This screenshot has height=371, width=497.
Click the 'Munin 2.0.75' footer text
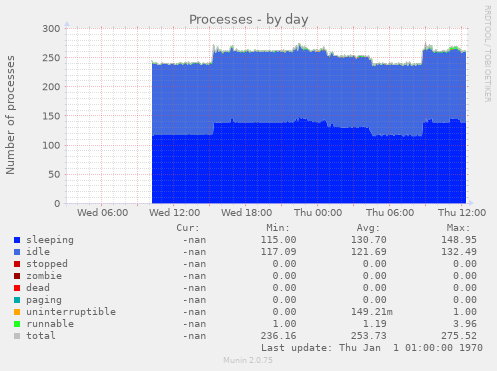pyautogui.click(x=248, y=360)
